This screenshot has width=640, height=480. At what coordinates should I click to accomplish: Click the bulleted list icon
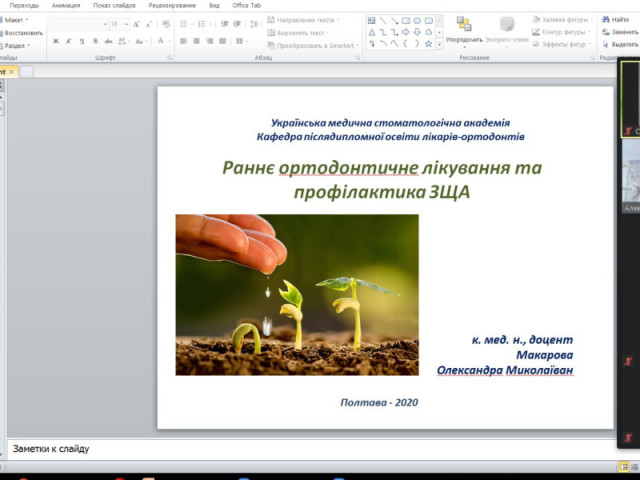coord(184,23)
